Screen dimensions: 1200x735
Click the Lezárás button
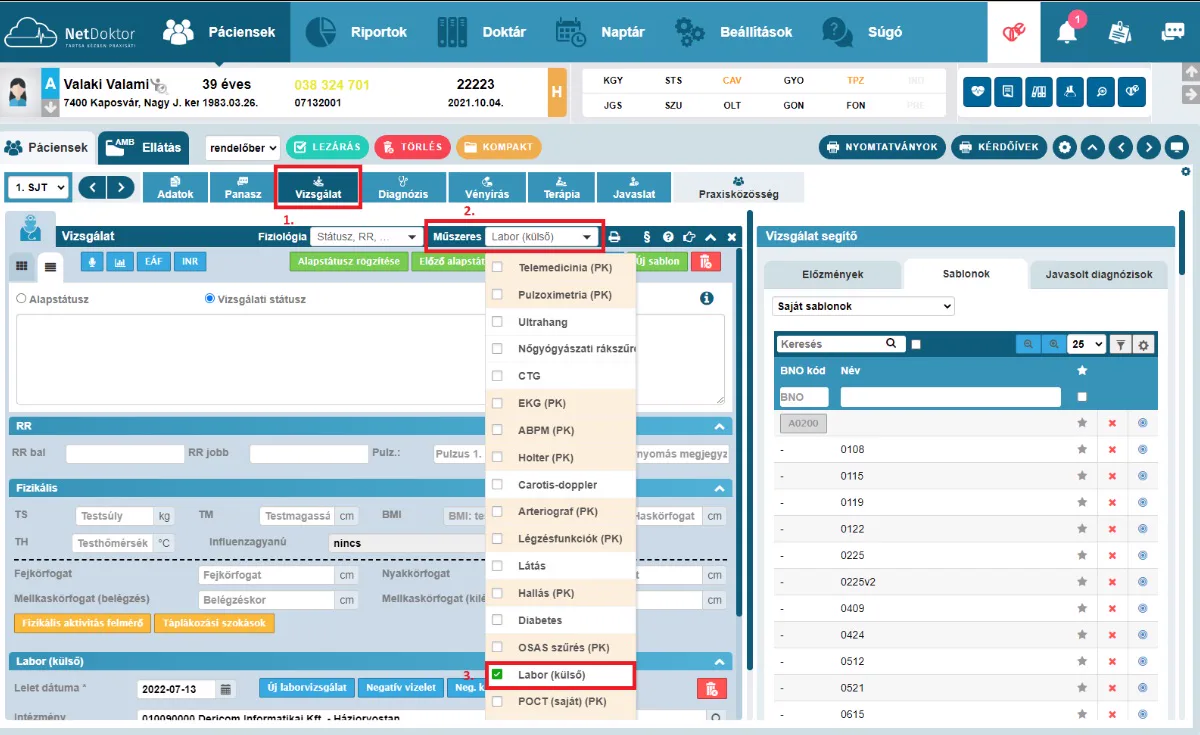tap(328, 147)
